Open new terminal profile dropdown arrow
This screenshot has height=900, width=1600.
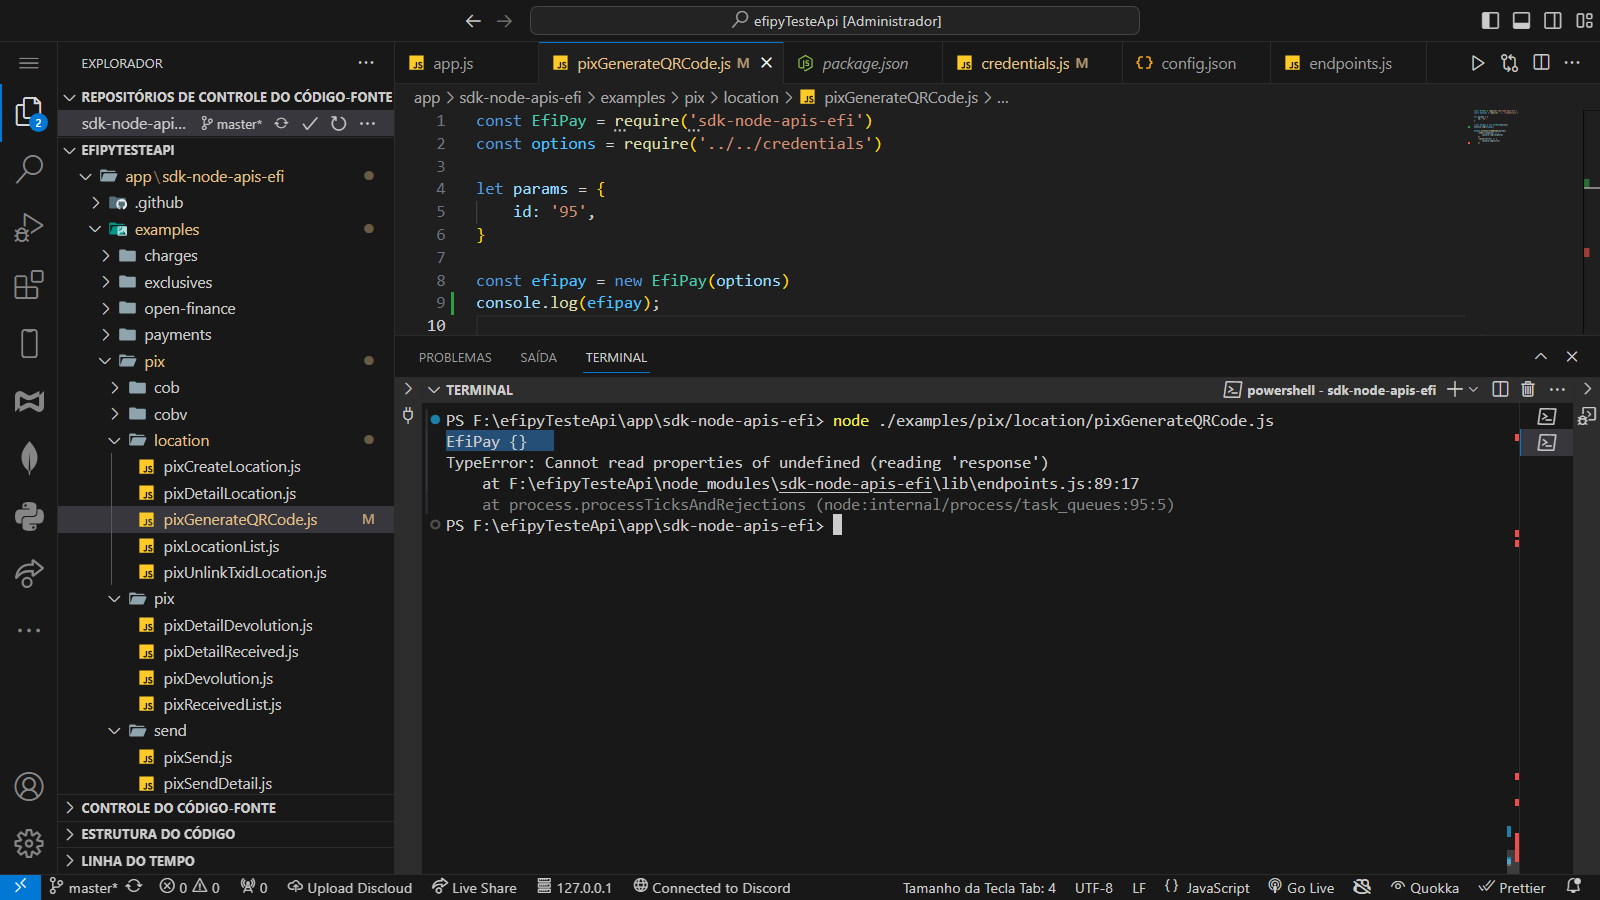[1473, 389]
